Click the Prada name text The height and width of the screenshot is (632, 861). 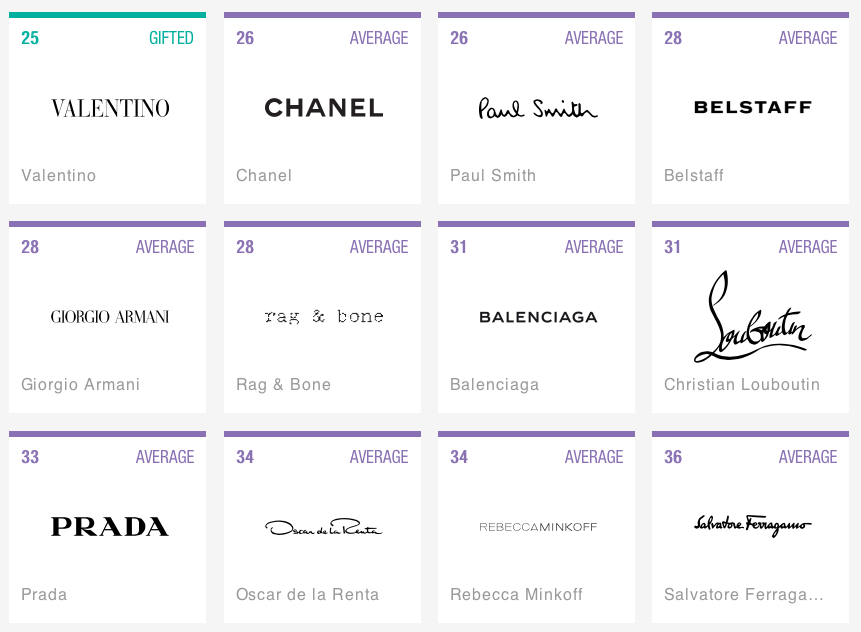tap(44, 594)
